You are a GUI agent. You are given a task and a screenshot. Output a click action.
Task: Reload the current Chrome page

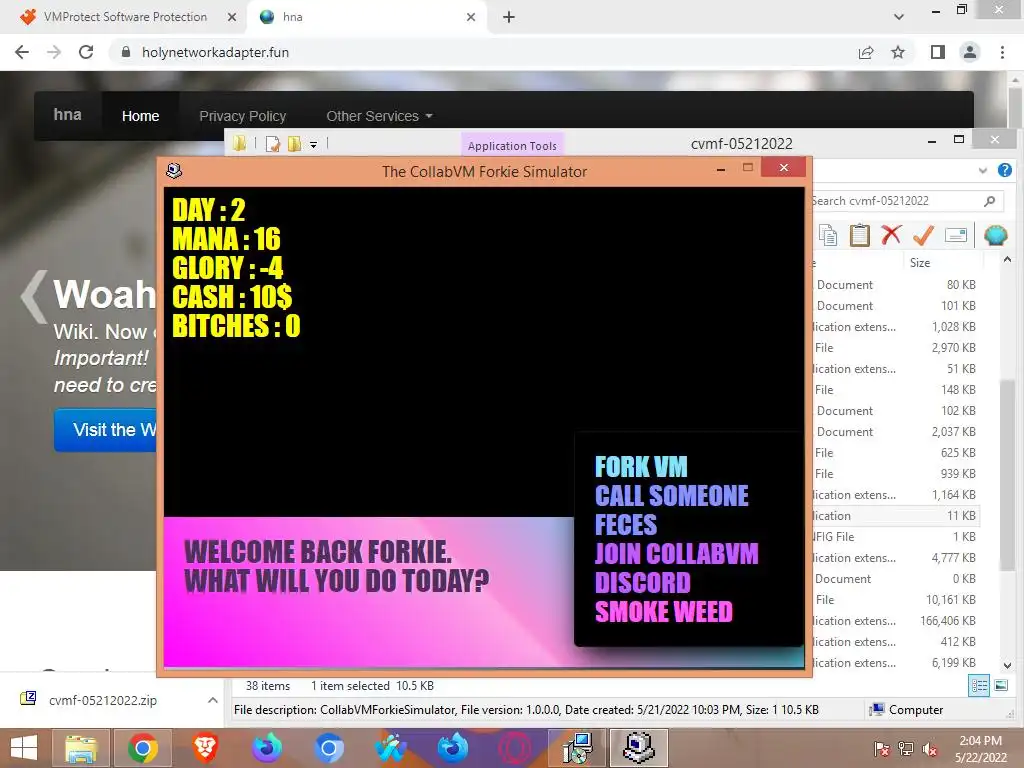pyautogui.click(x=86, y=52)
